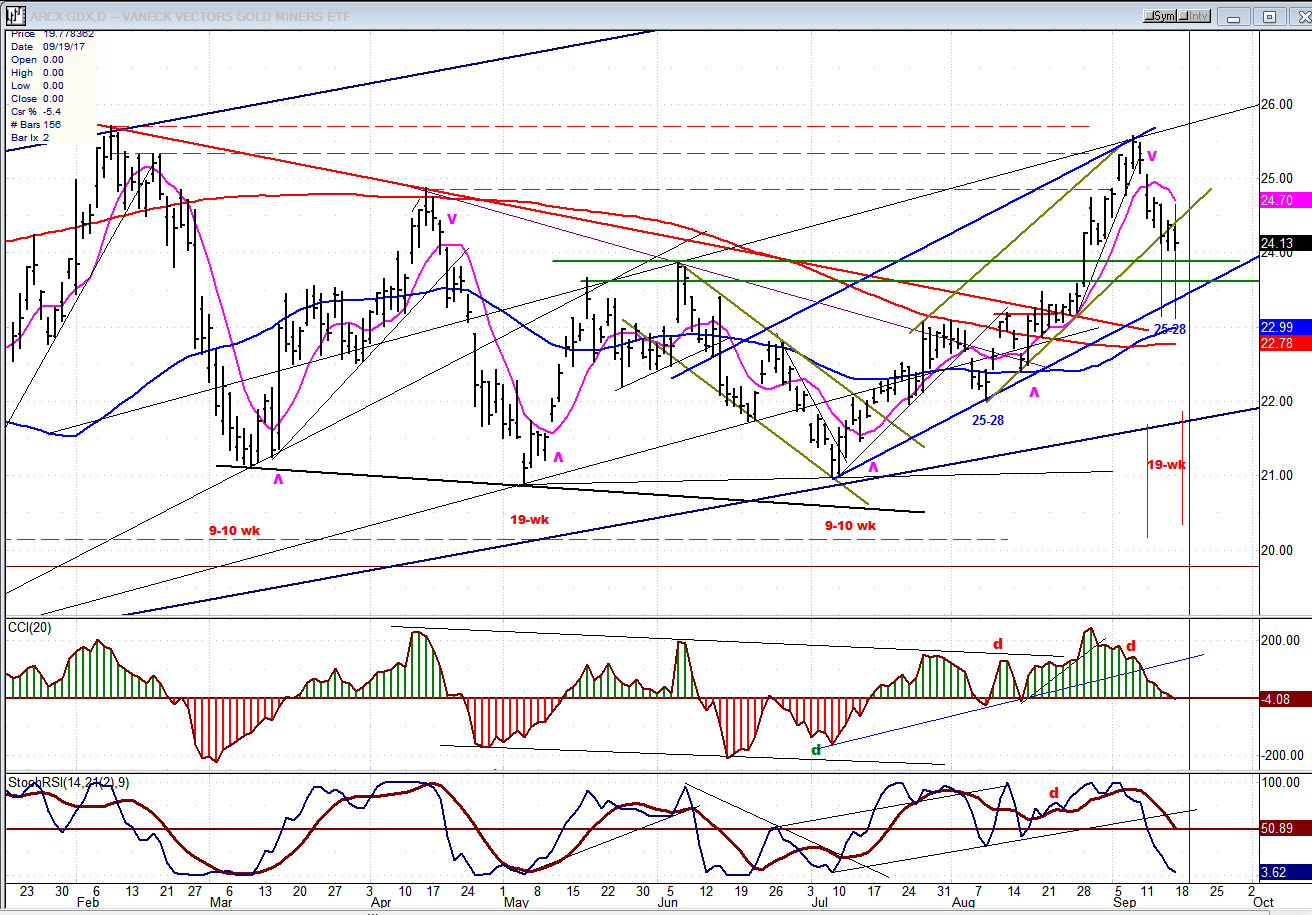
Task: Close the GDX chart window
Action: click(x=1297, y=16)
